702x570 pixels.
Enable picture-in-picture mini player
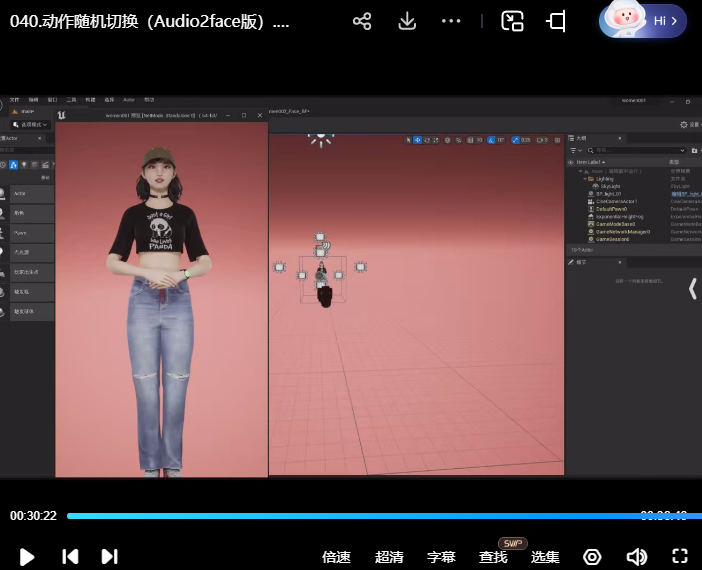(x=513, y=21)
